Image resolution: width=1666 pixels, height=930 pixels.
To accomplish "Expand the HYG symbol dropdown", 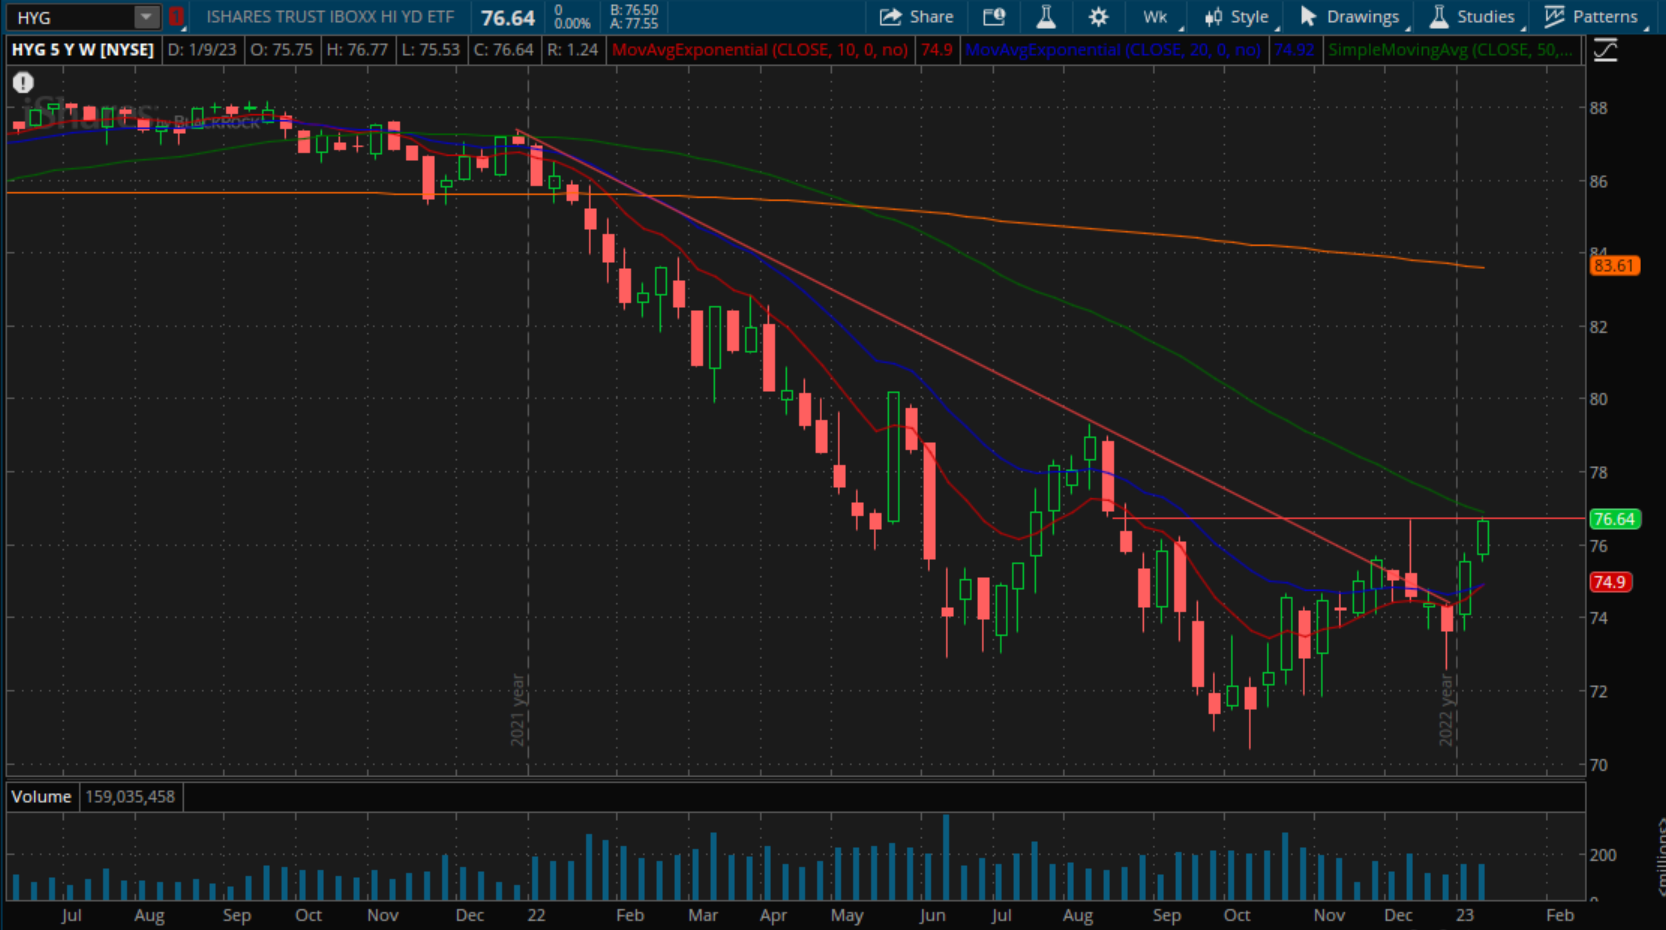I will [146, 16].
